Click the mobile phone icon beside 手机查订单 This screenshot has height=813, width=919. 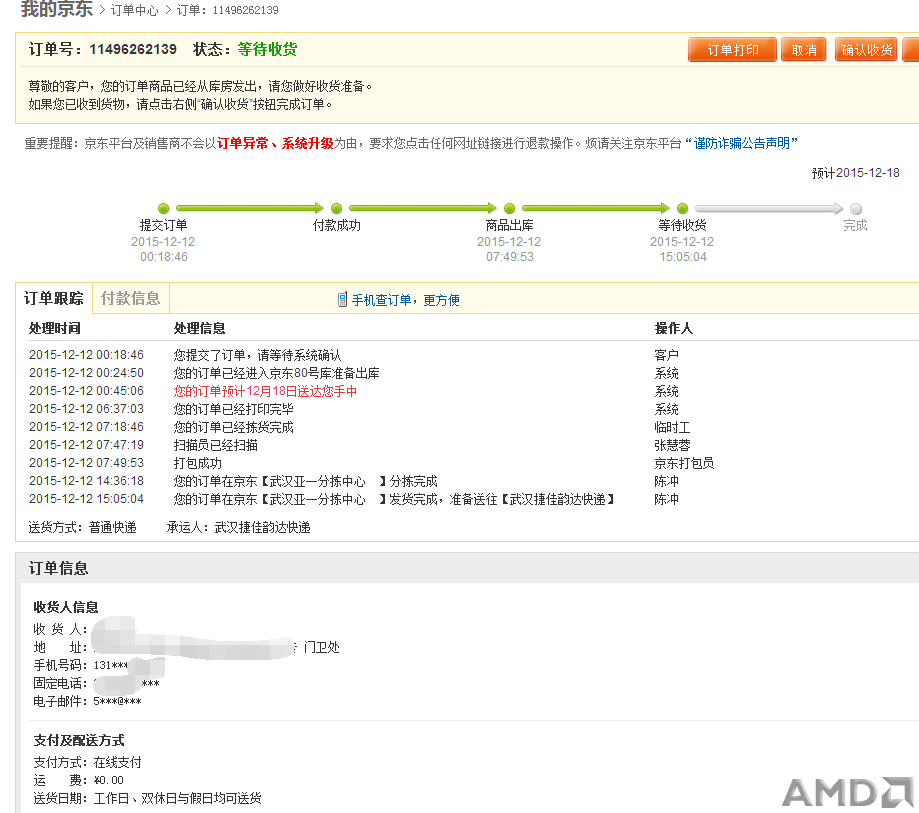pos(342,300)
